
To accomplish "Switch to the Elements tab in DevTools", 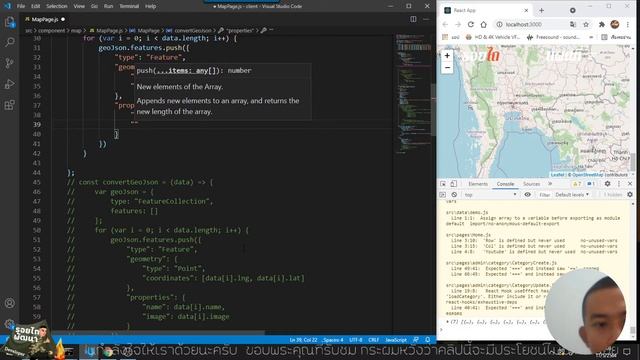I will pyautogui.click(x=478, y=184).
